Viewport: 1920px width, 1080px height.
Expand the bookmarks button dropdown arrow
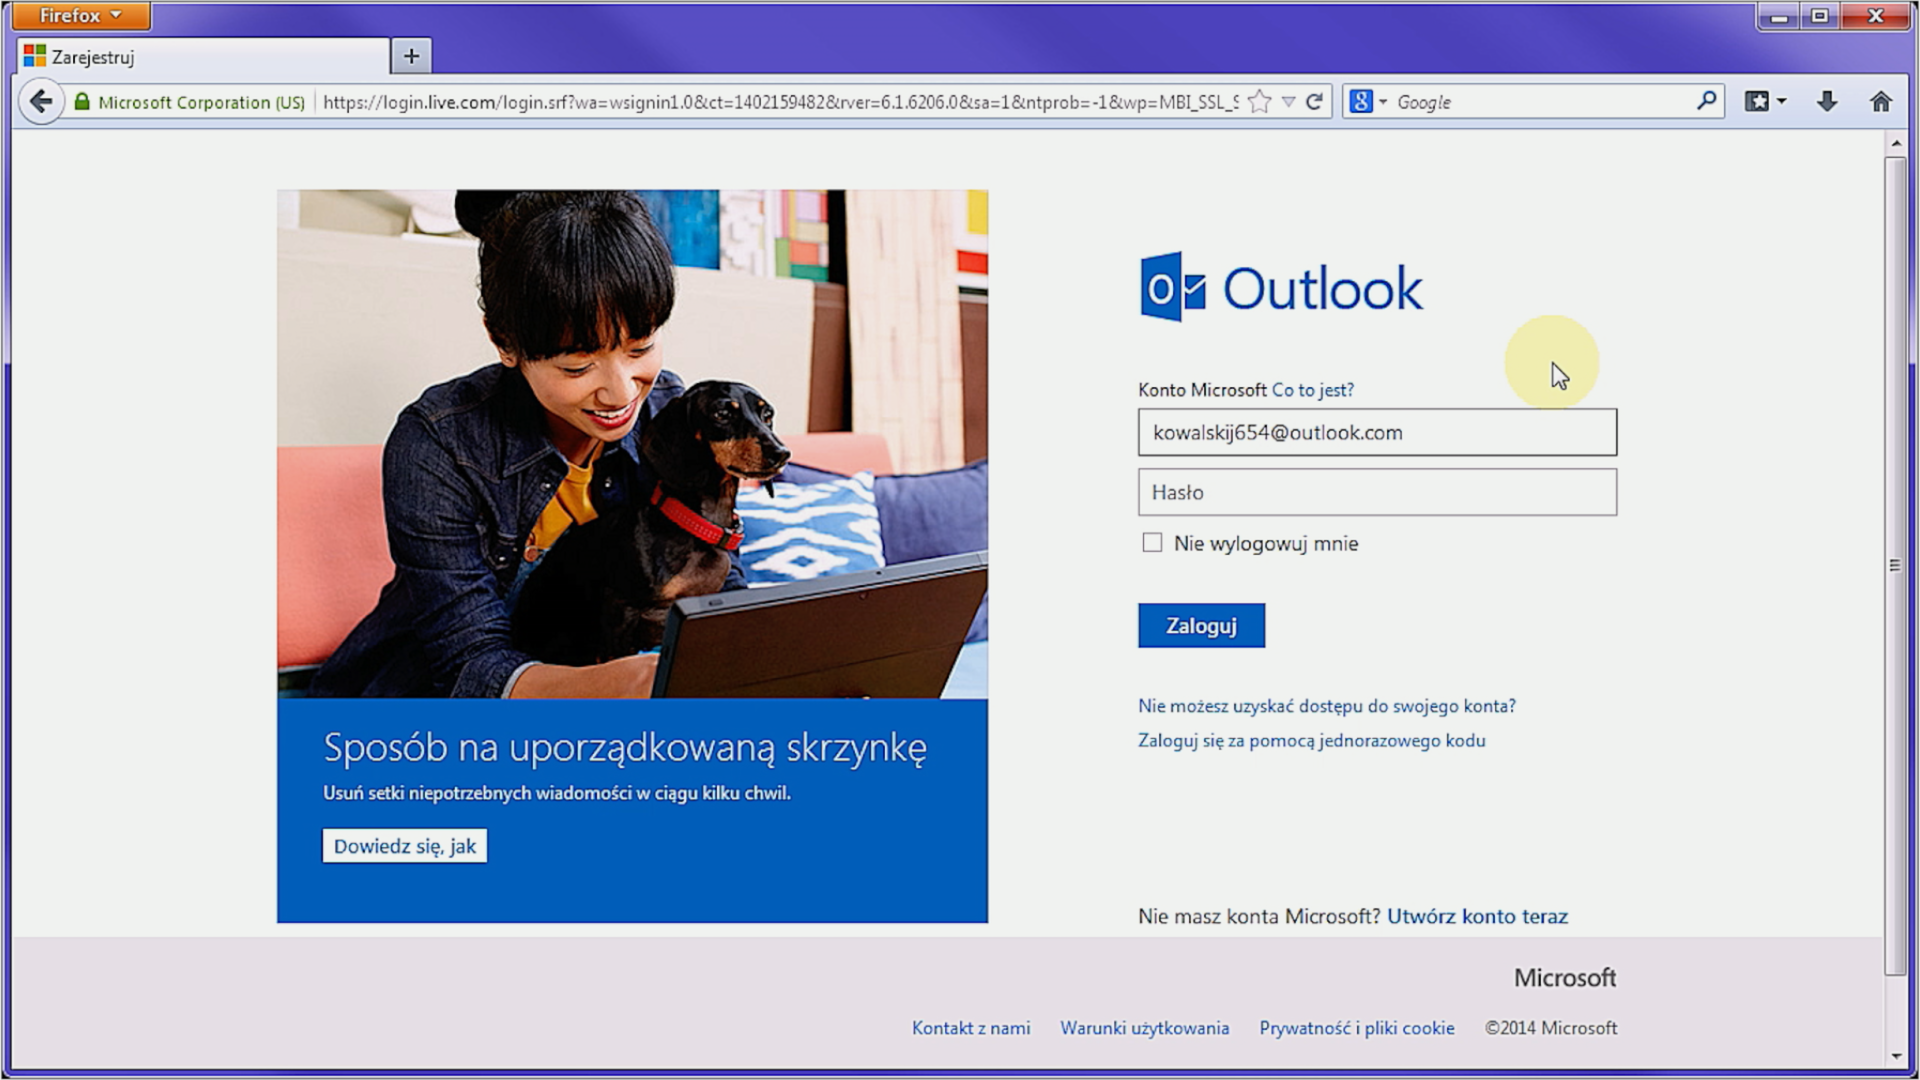(x=1781, y=101)
